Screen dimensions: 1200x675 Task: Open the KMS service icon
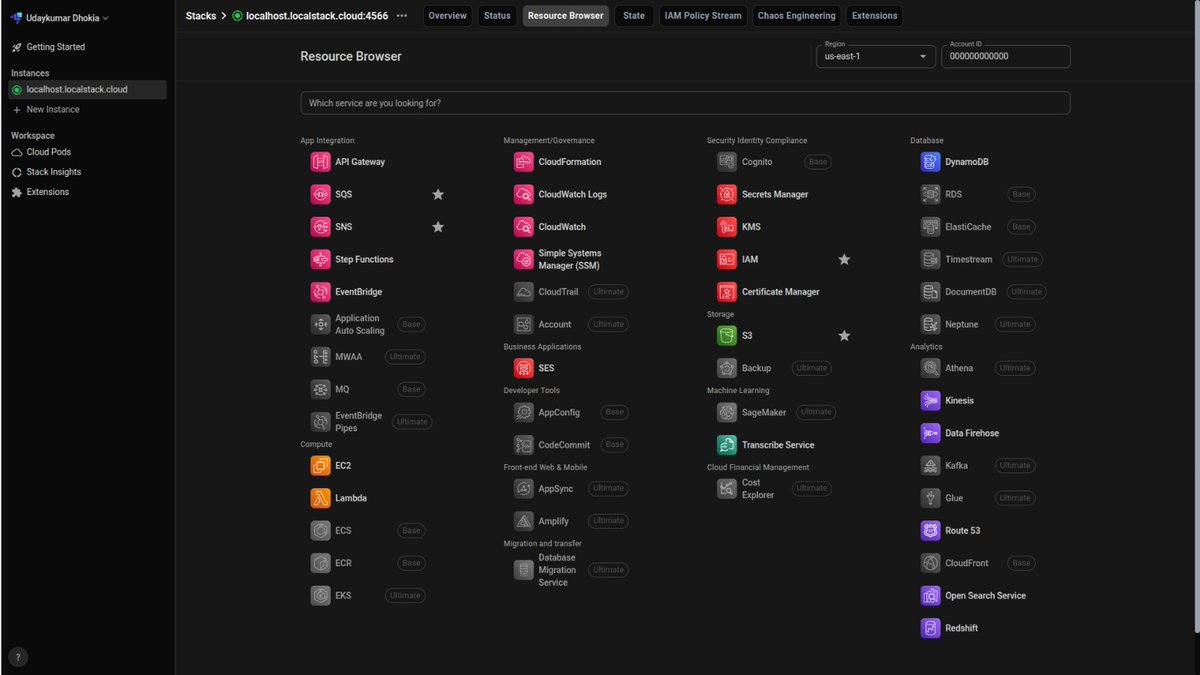727,227
